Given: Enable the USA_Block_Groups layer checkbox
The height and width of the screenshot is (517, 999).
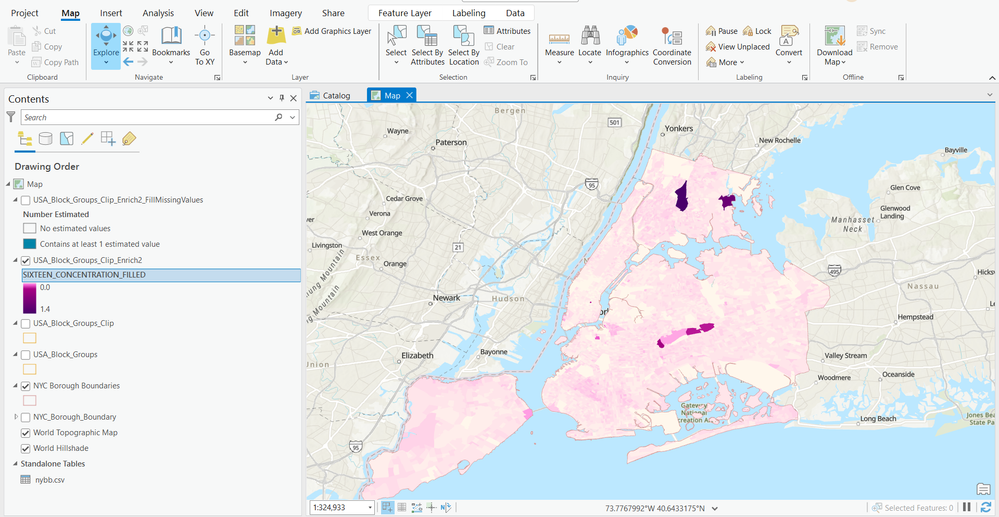Looking at the screenshot, I should (25, 354).
